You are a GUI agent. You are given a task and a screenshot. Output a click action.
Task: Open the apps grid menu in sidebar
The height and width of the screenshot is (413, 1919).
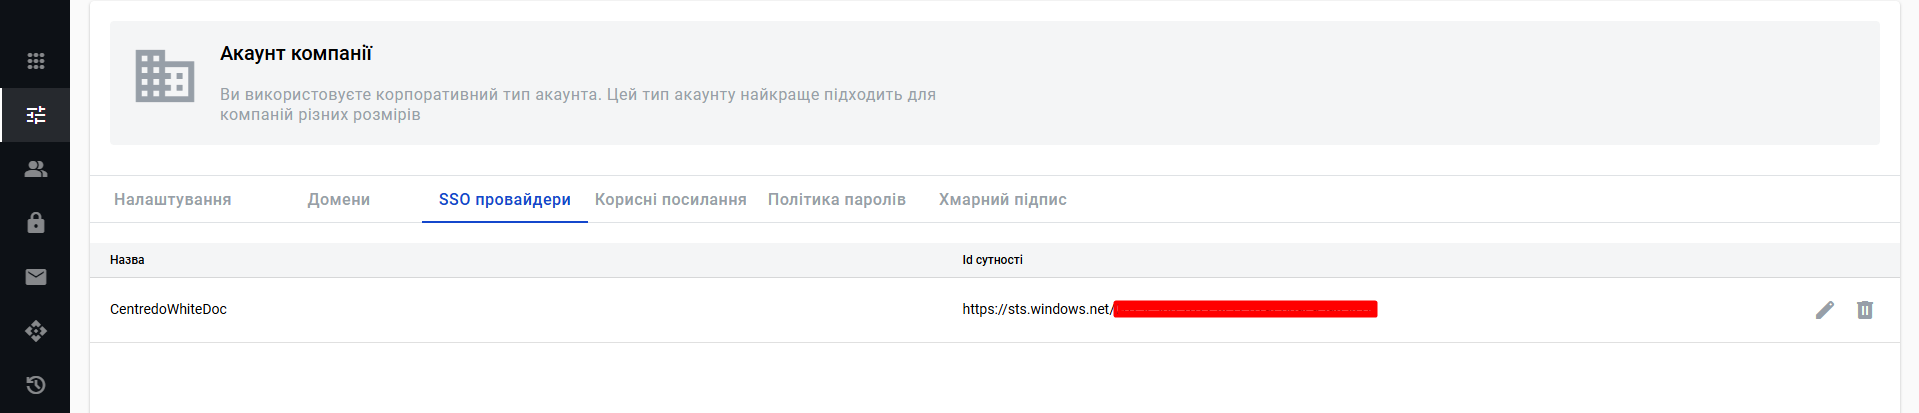(36, 61)
